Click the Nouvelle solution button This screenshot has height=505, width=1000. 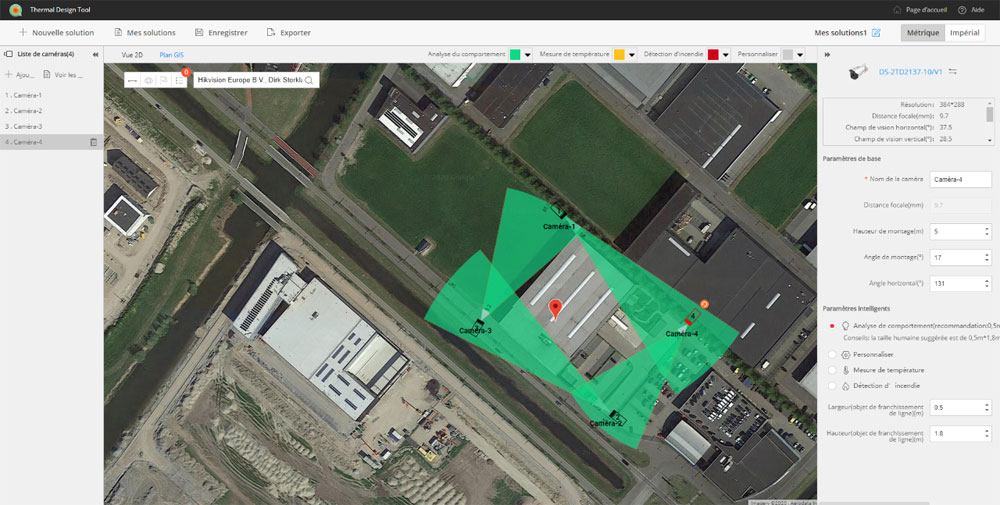tap(56, 33)
